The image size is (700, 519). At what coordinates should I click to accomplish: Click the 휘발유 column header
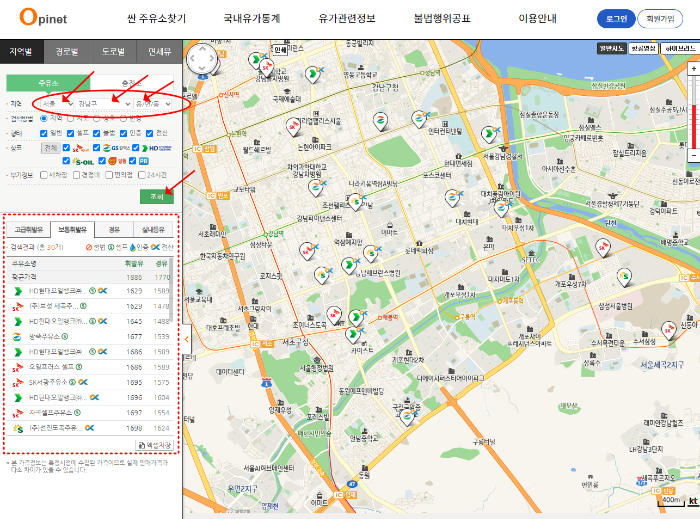click(133, 264)
